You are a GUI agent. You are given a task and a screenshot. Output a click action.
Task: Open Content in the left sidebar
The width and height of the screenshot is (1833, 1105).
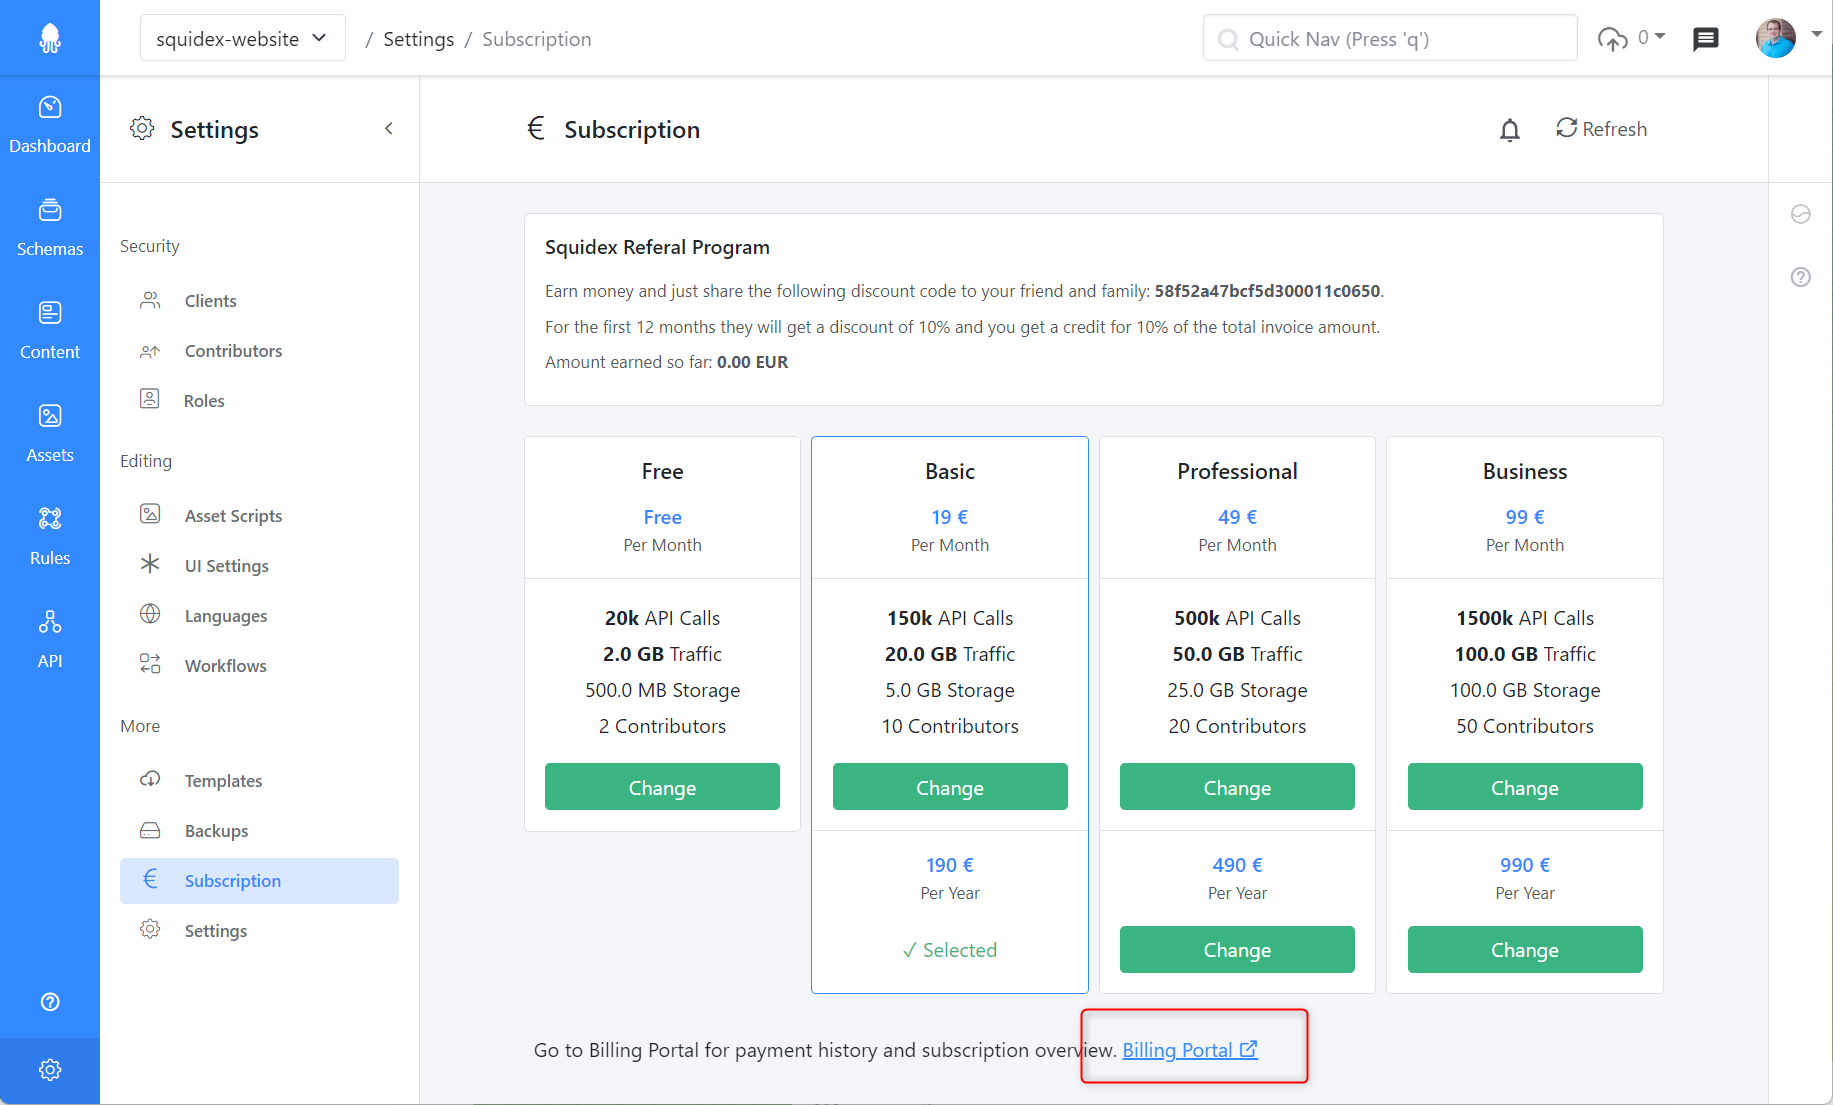(x=50, y=331)
